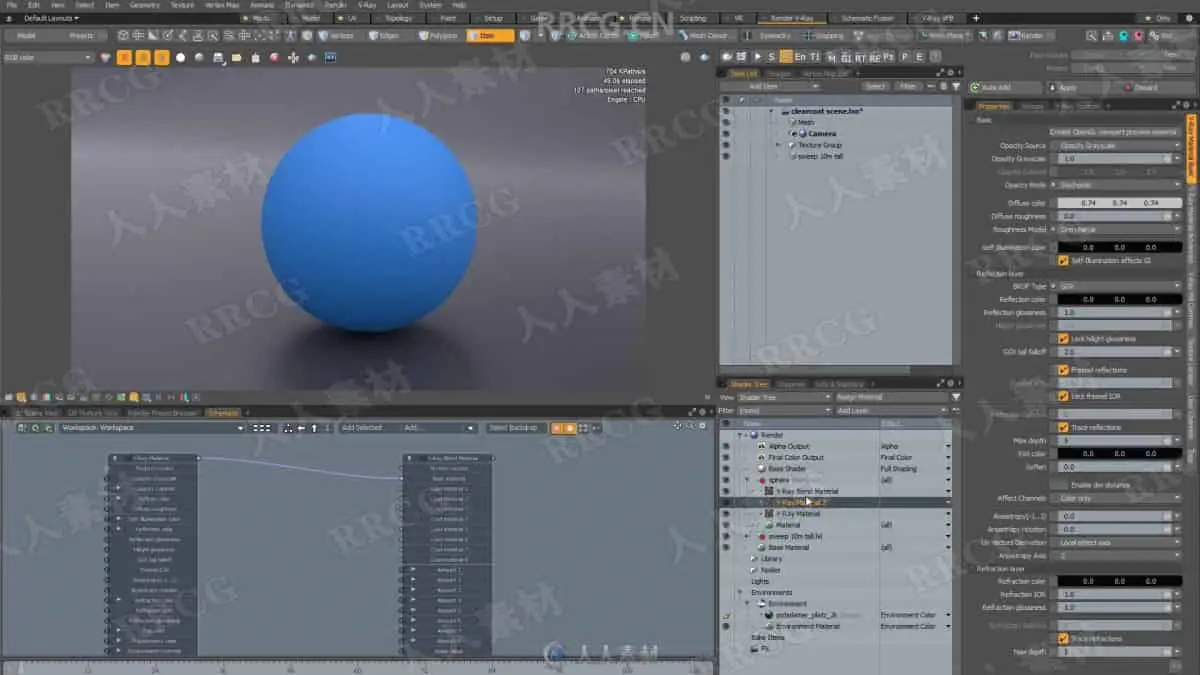
Task: Collapse the Render node in Shader Tree
Action: coord(741,435)
